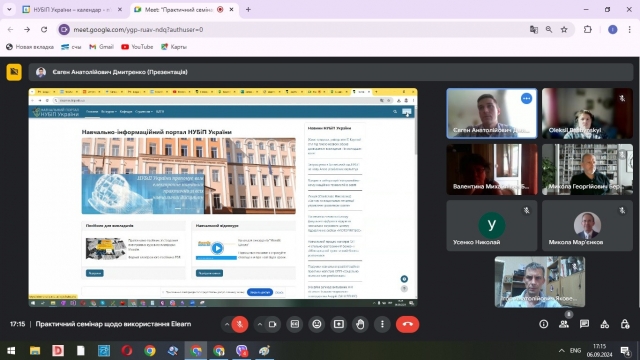The height and width of the screenshot is (360, 640).
Task: Start presenting your screen
Action: point(339,324)
